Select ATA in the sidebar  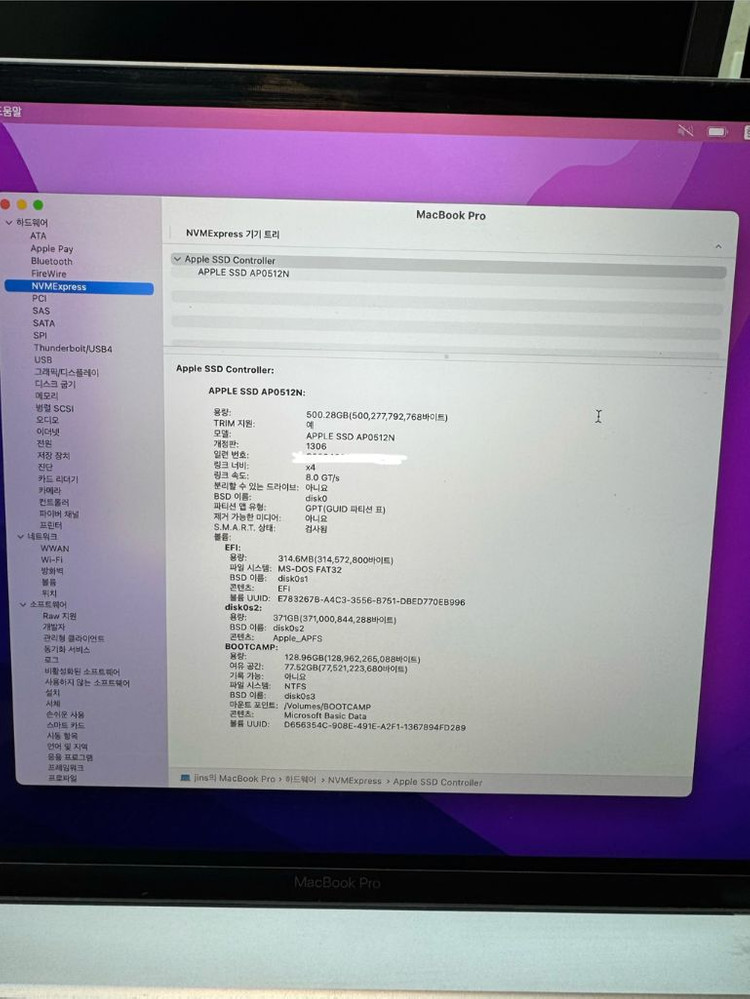coord(38,235)
